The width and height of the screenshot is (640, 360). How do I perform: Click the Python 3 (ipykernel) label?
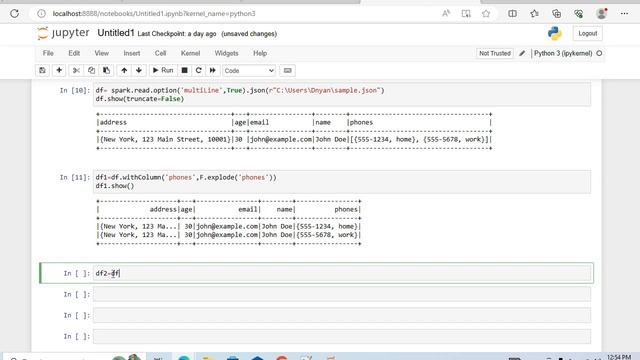(x=563, y=53)
